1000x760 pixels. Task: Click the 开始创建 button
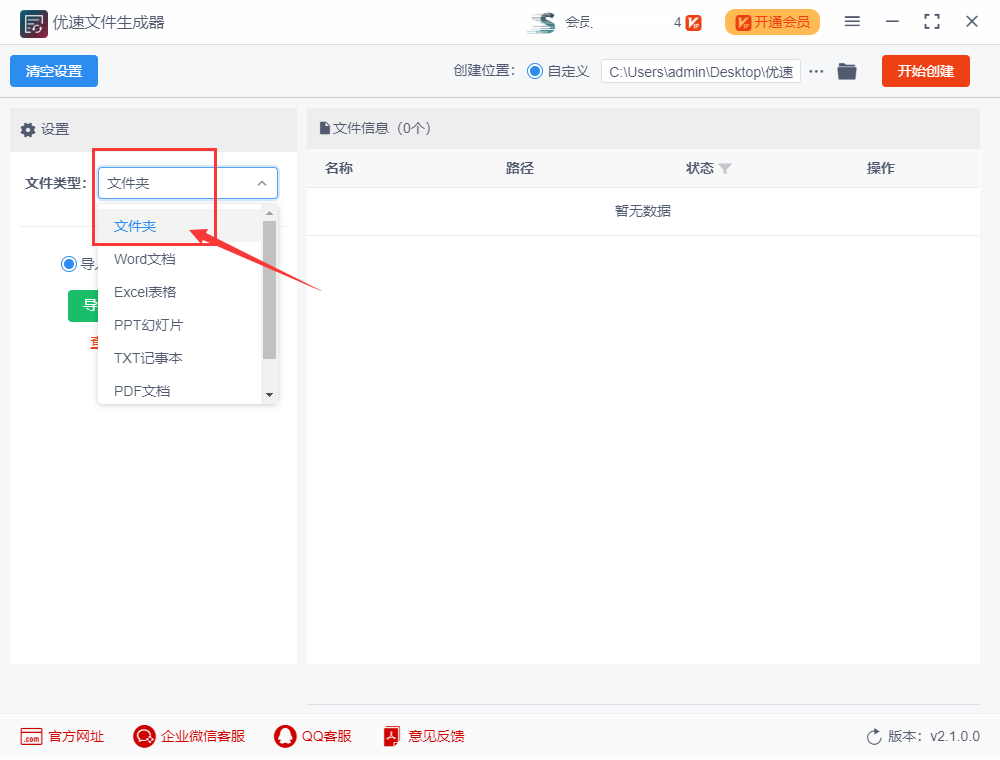tap(925, 71)
